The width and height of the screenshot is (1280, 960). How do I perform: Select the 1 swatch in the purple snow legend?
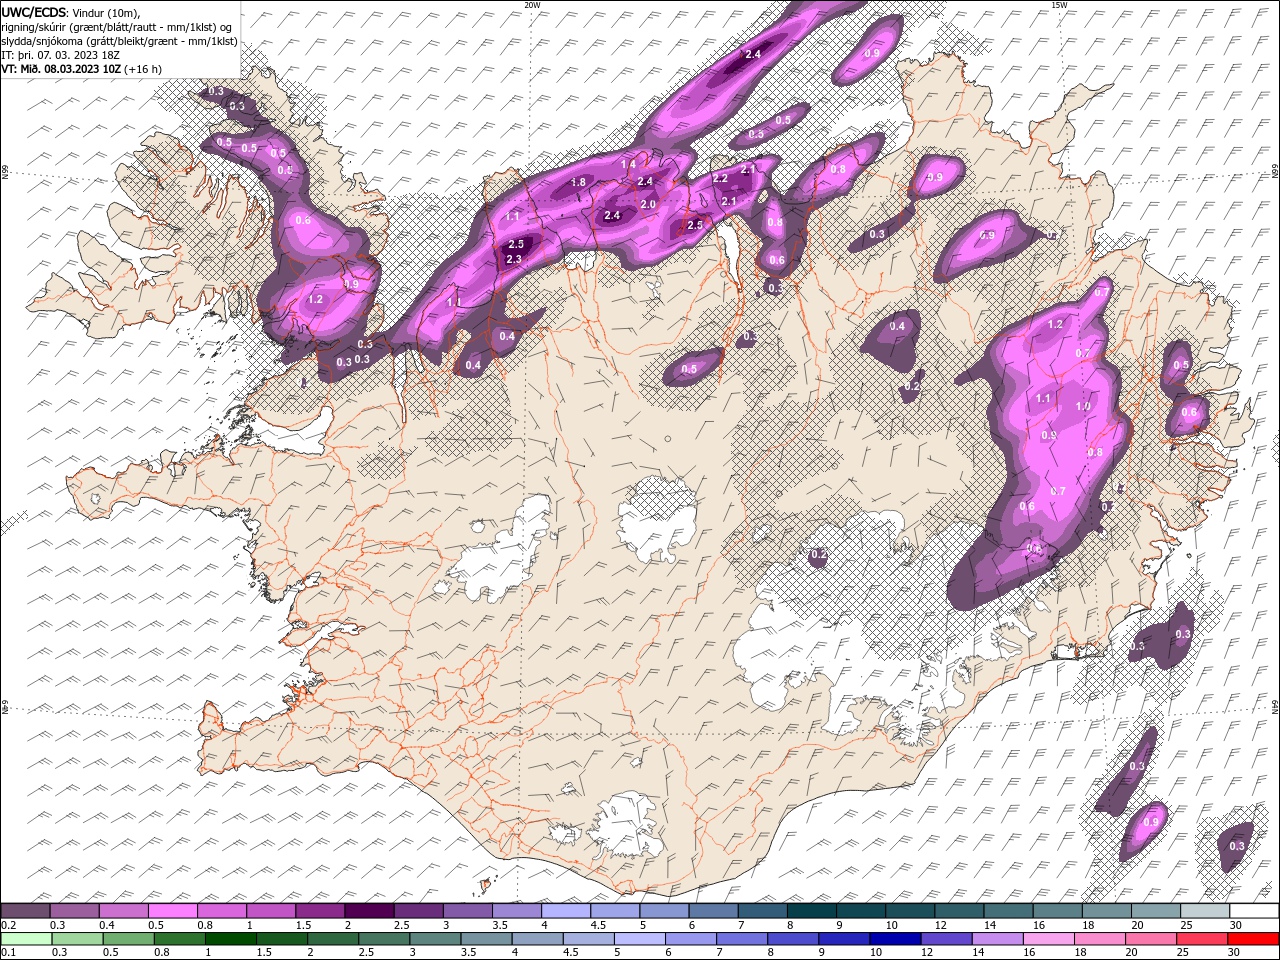(x=271, y=911)
